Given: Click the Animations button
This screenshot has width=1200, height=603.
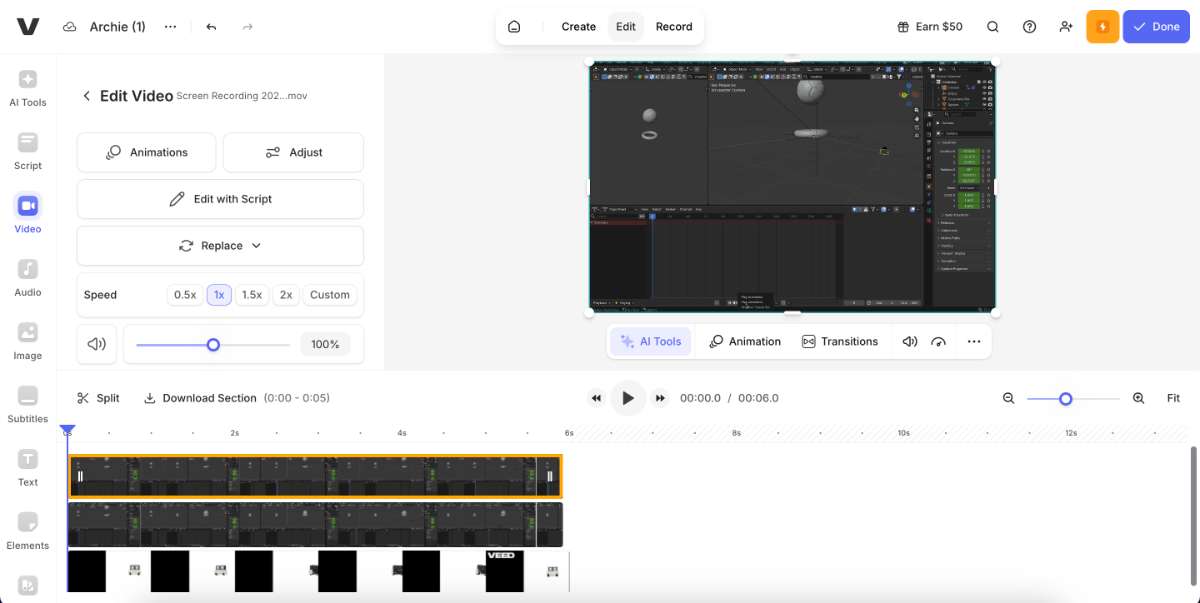Looking at the screenshot, I should pyautogui.click(x=147, y=152).
